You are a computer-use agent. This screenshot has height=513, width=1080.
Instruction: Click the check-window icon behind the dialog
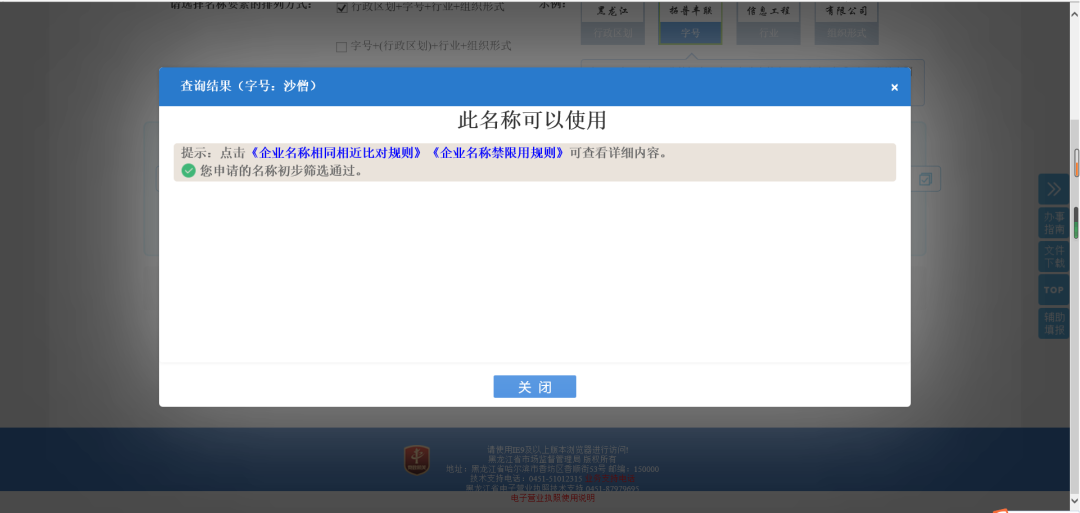[926, 179]
